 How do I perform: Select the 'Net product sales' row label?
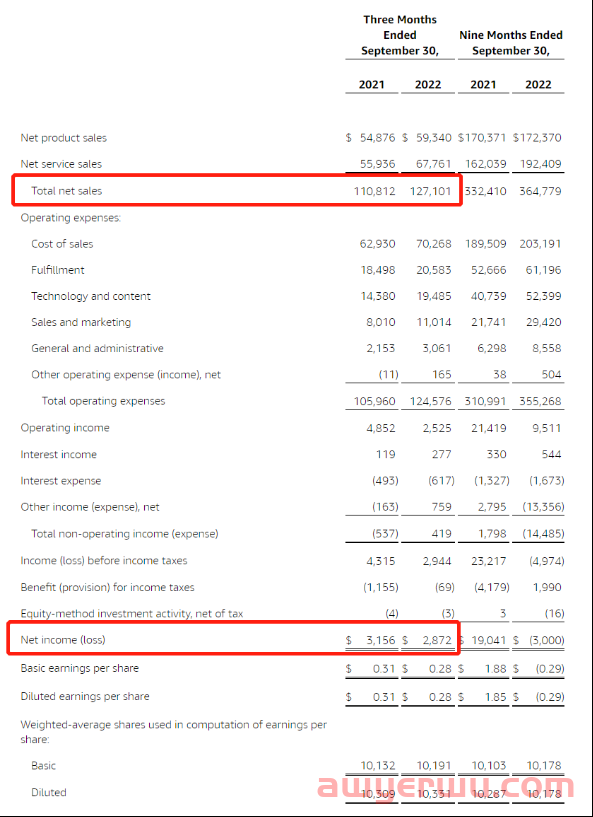[64, 138]
